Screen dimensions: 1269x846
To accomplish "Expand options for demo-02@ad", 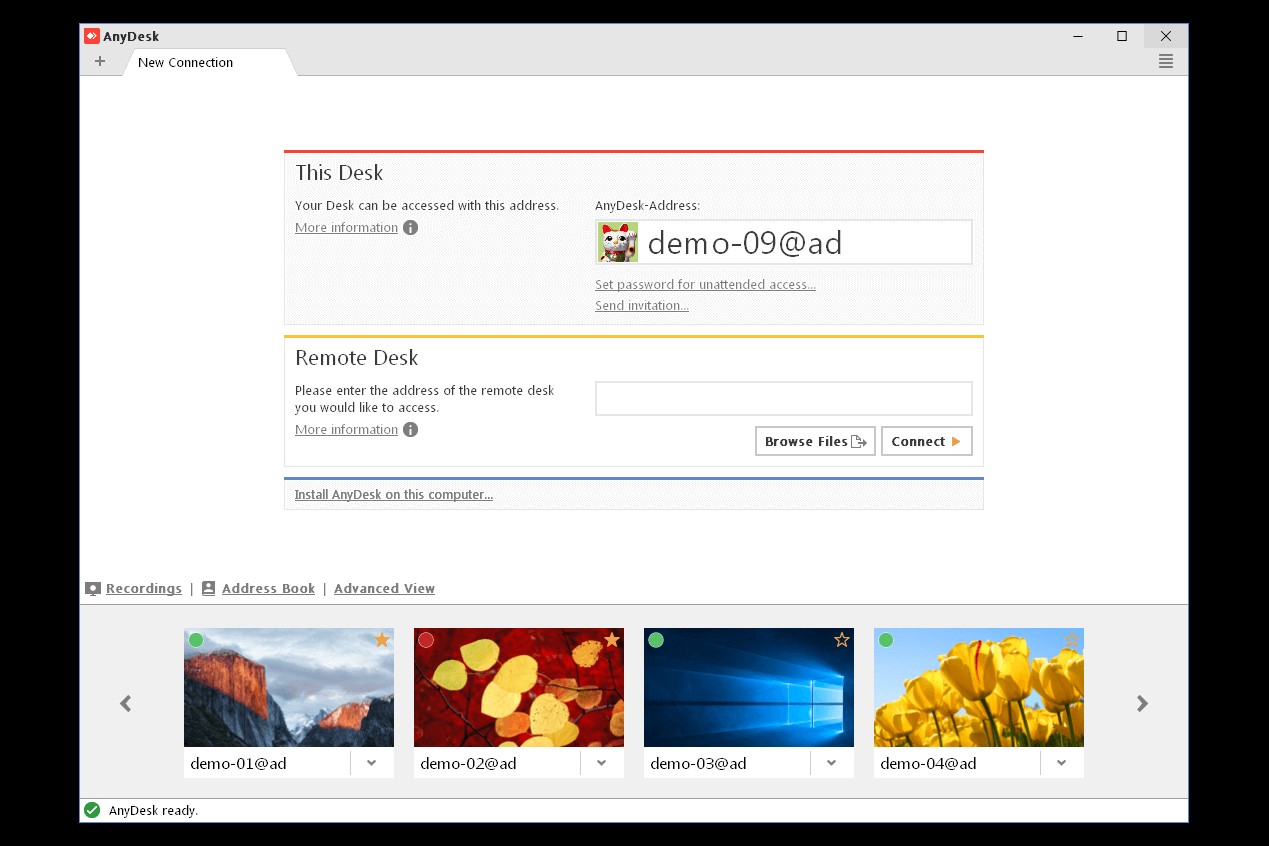I will click(x=601, y=762).
